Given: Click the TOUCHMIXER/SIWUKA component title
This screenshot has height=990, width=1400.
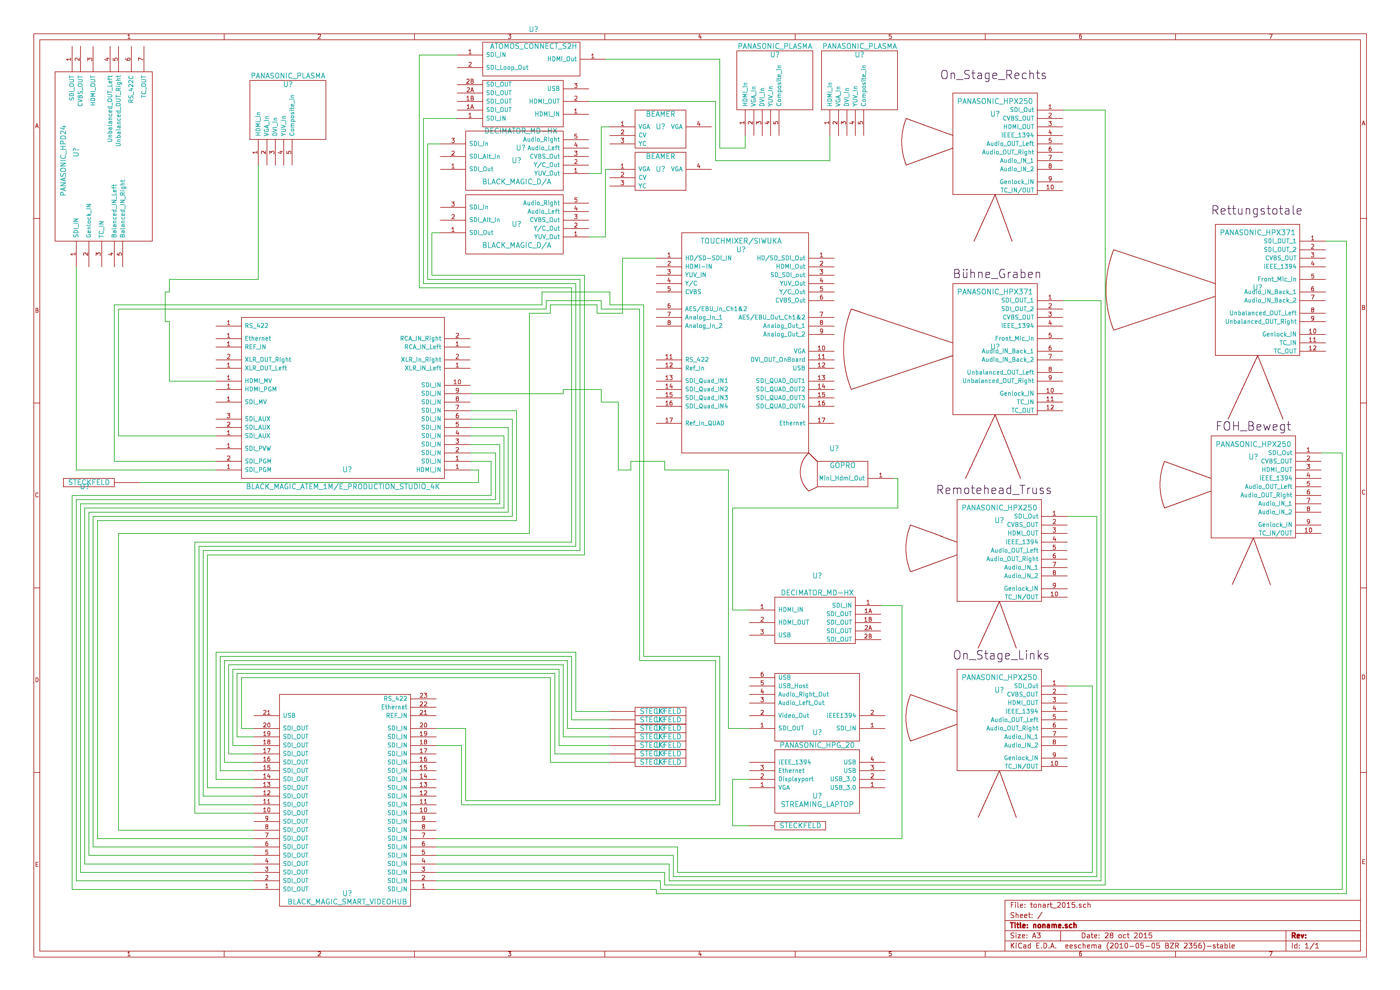Looking at the screenshot, I should tap(741, 241).
